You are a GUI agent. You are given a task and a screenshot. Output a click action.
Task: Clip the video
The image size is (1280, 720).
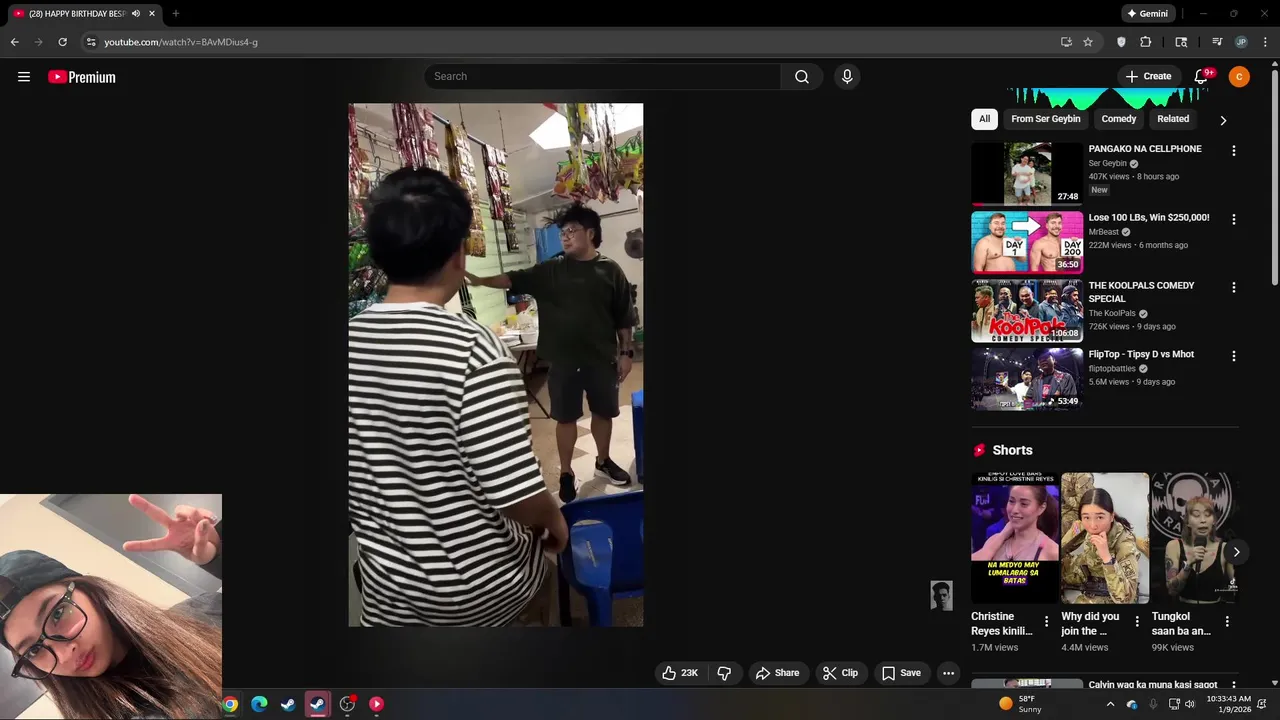click(840, 673)
